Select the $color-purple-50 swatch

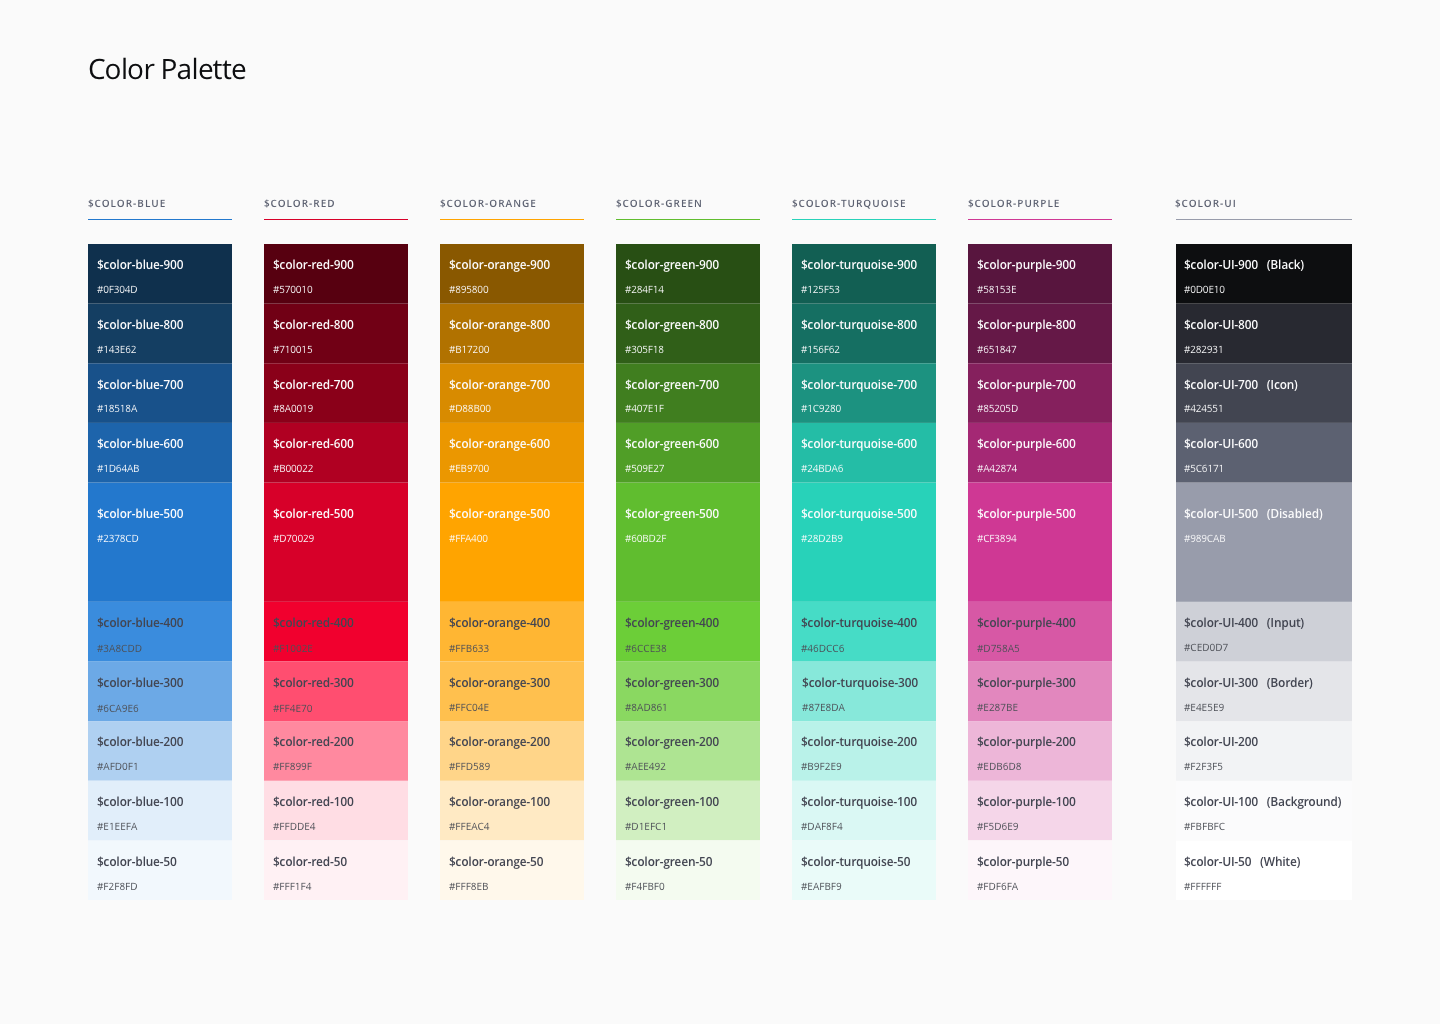[1040, 870]
